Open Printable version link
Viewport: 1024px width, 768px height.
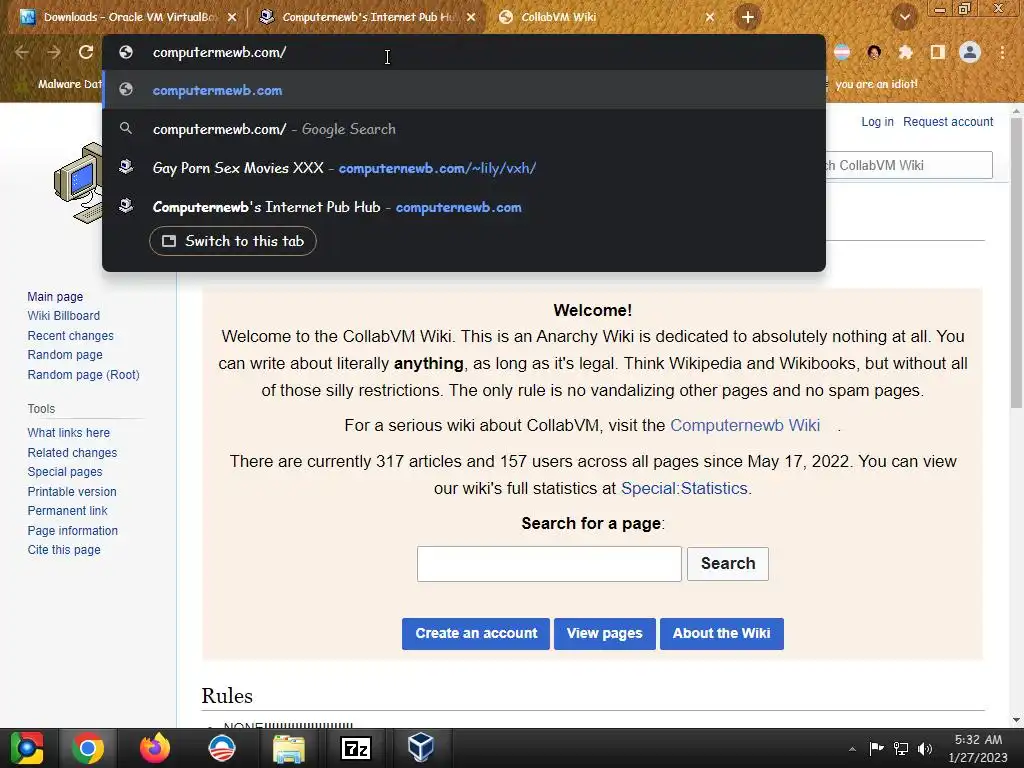(72, 492)
